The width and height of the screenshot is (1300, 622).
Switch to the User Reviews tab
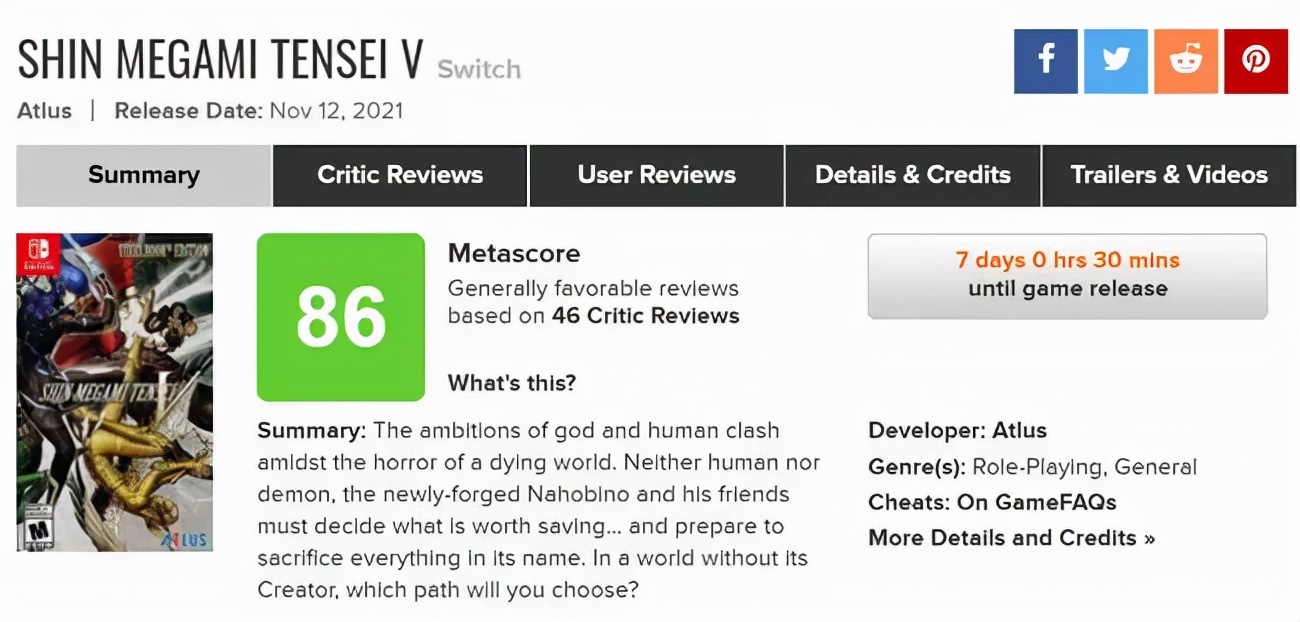click(657, 175)
